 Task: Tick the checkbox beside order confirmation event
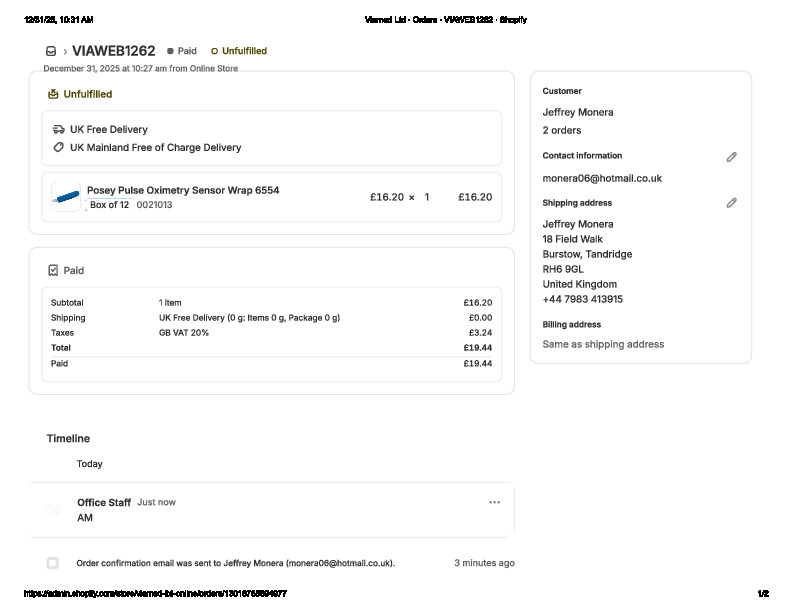tap(53, 563)
